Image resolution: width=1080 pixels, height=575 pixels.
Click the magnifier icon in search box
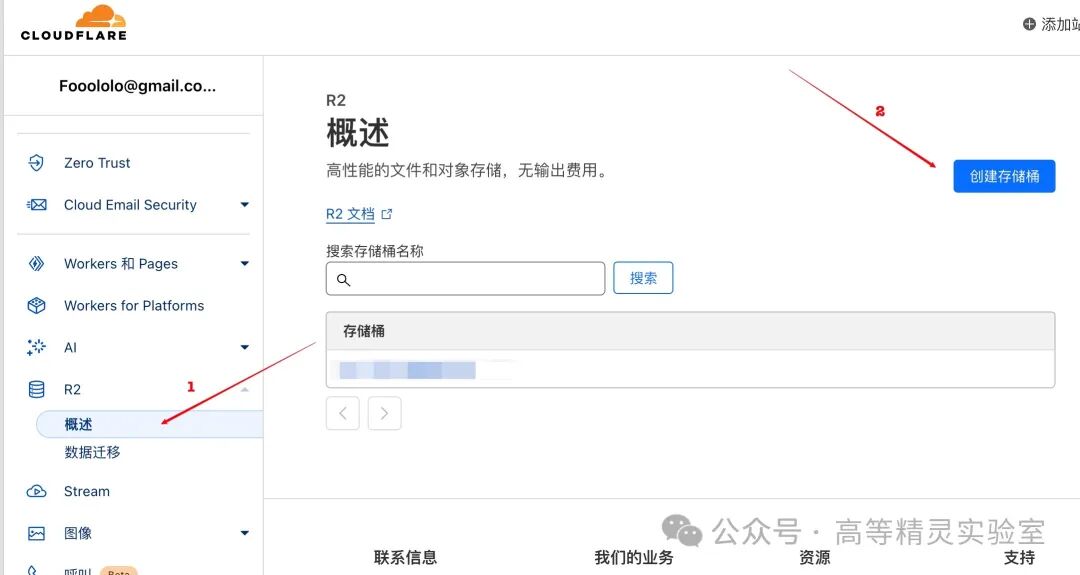tap(343, 280)
